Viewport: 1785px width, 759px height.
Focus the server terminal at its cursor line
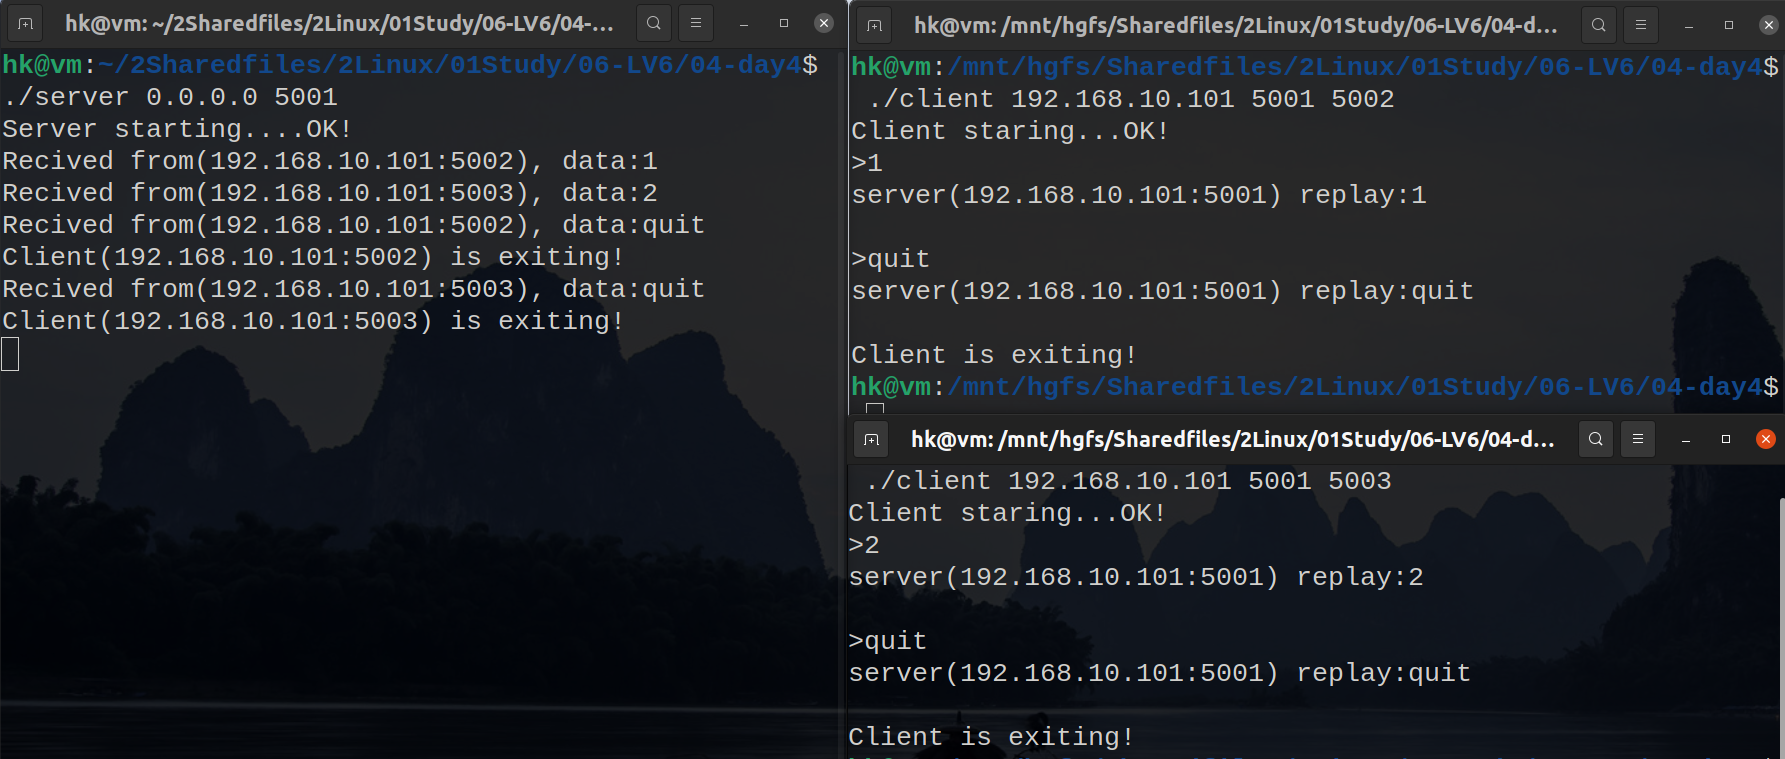tap(11, 354)
